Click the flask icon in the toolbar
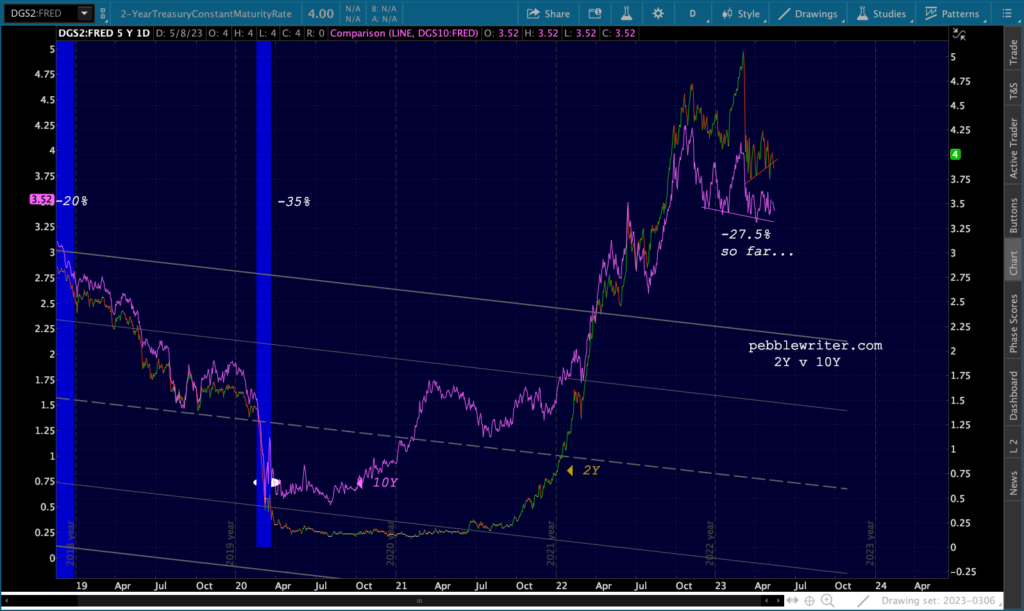The height and width of the screenshot is (611, 1024). [x=626, y=14]
